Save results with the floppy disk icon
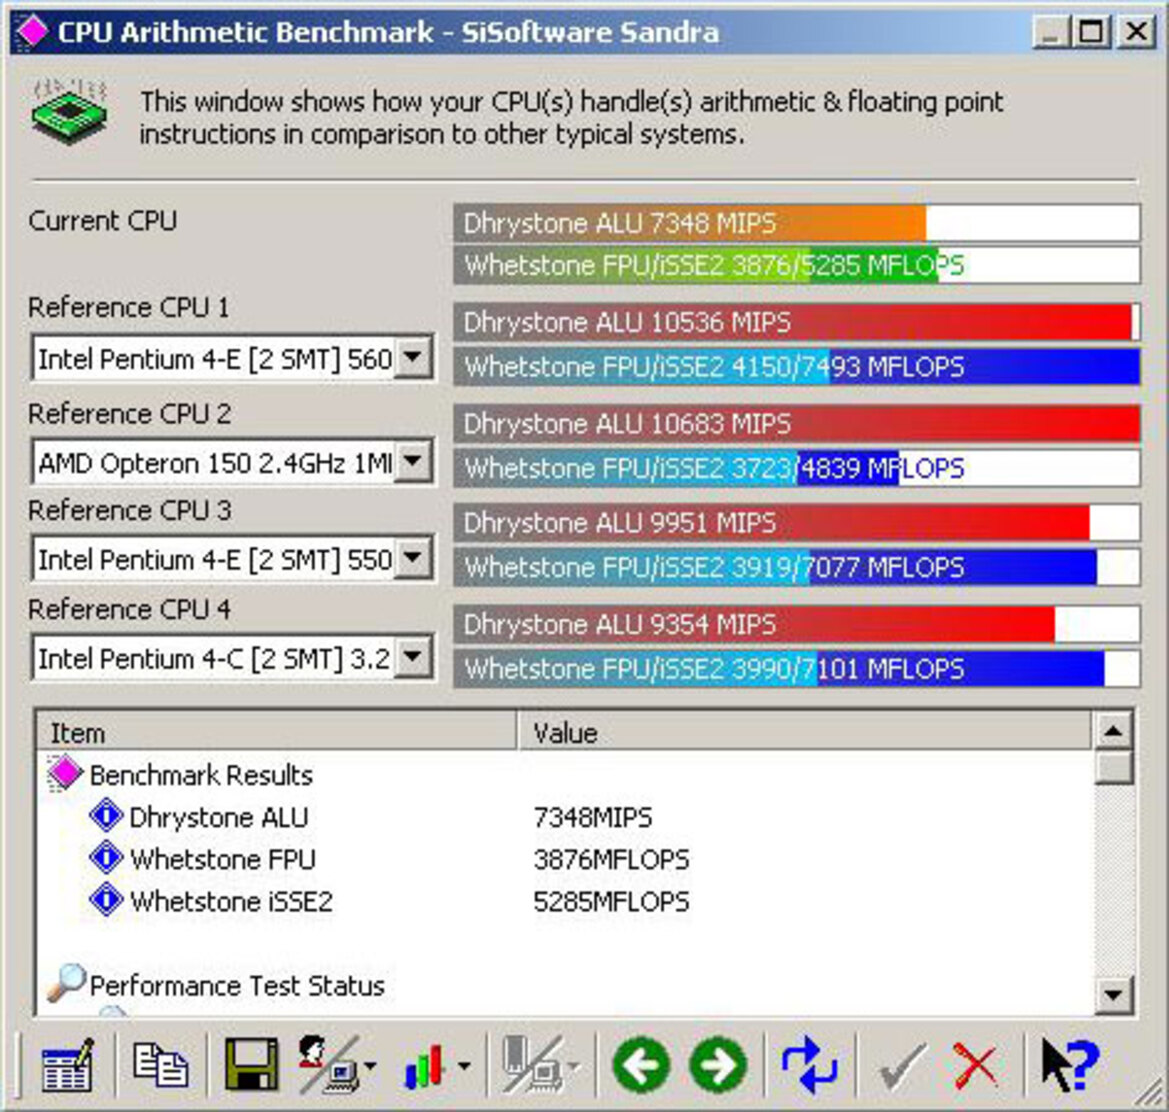Viewport: 1169px width, 1112px height. tap(251, 1064)
